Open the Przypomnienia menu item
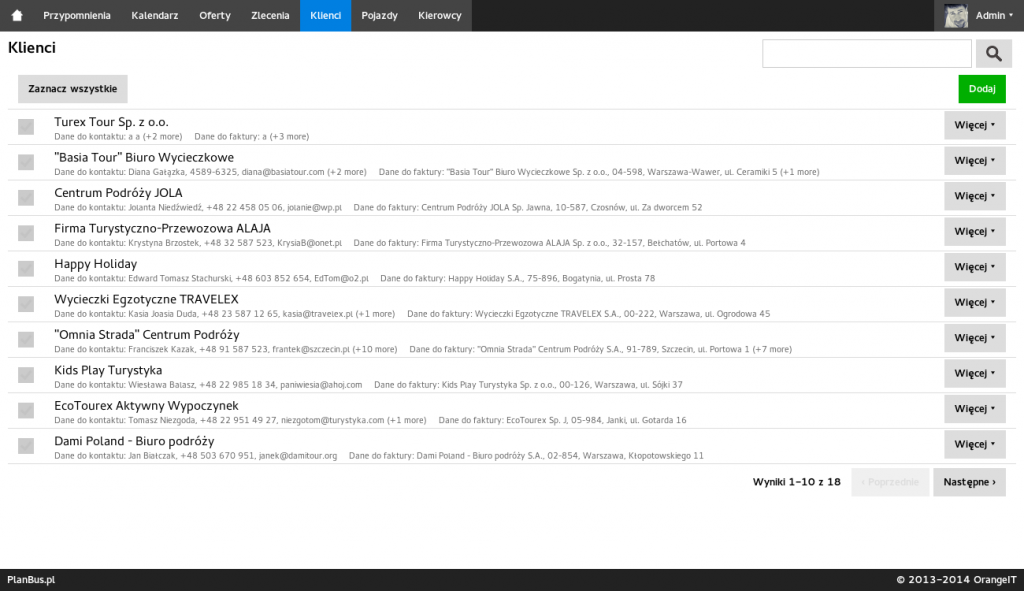Screen dimensions: 1024x591 77,15
